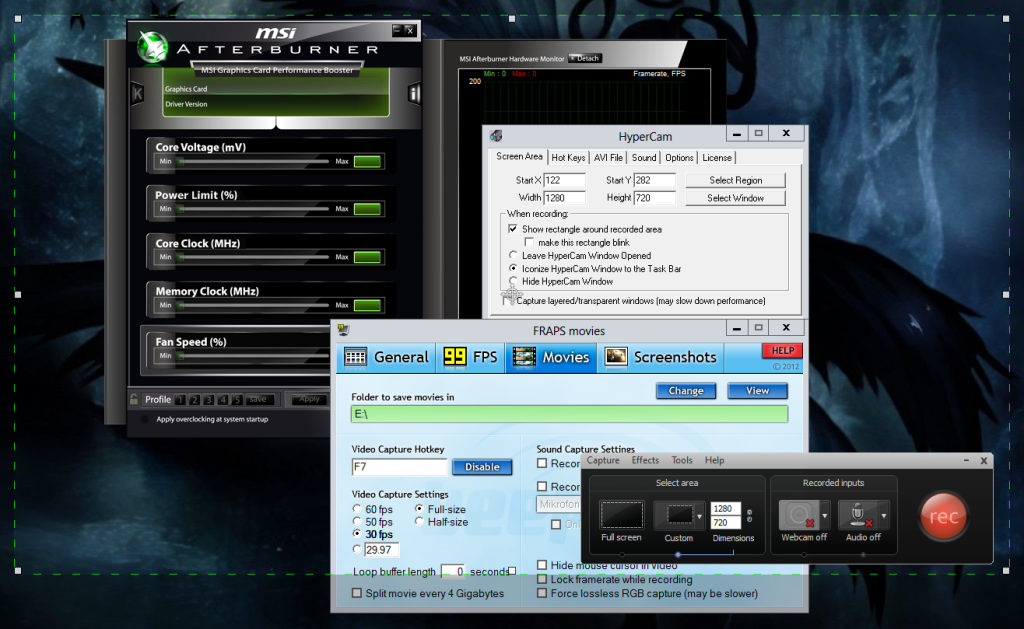Click the Webcam off icon

798,516
